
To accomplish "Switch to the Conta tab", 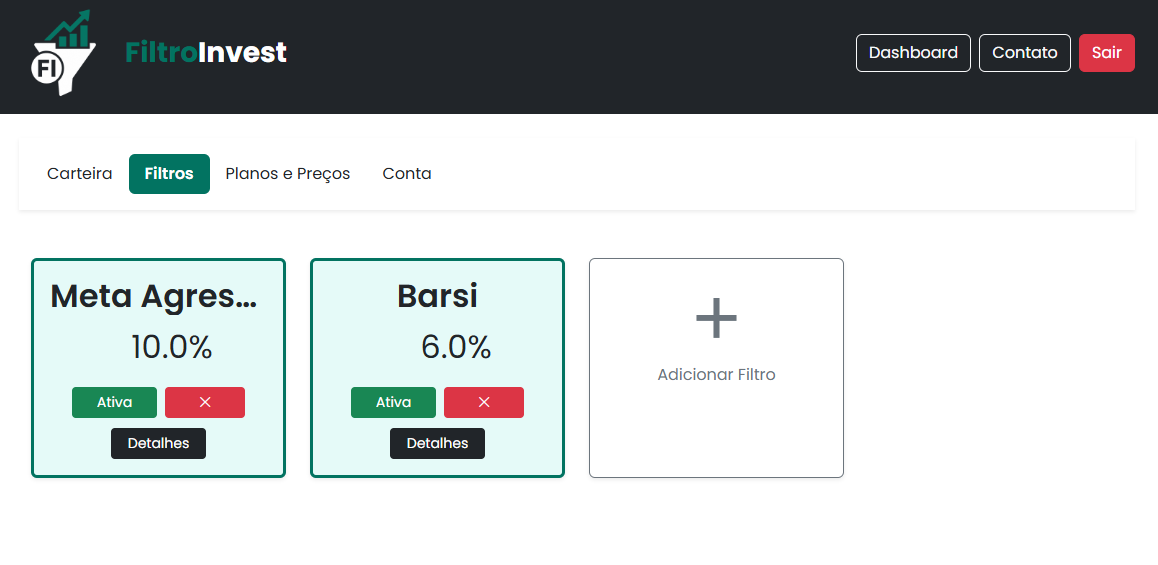I will (x=407, y=174).
